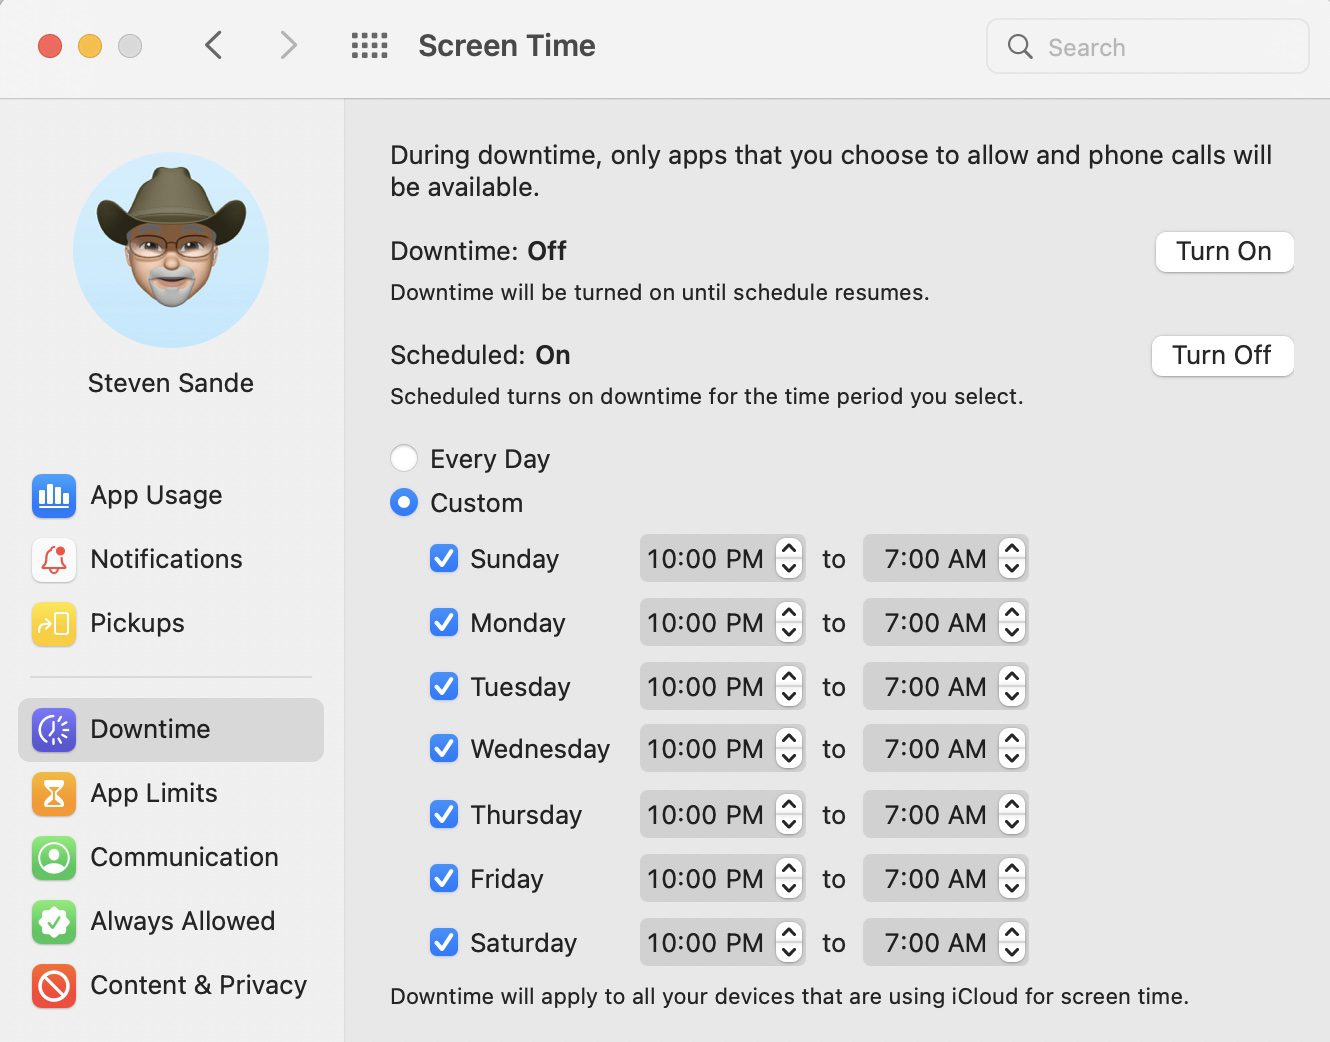This screenshot has height=1042, width=1330.
Task: Open the App Usage icon in sidebar
Action: pyautogui.click(x=54, y=496)
